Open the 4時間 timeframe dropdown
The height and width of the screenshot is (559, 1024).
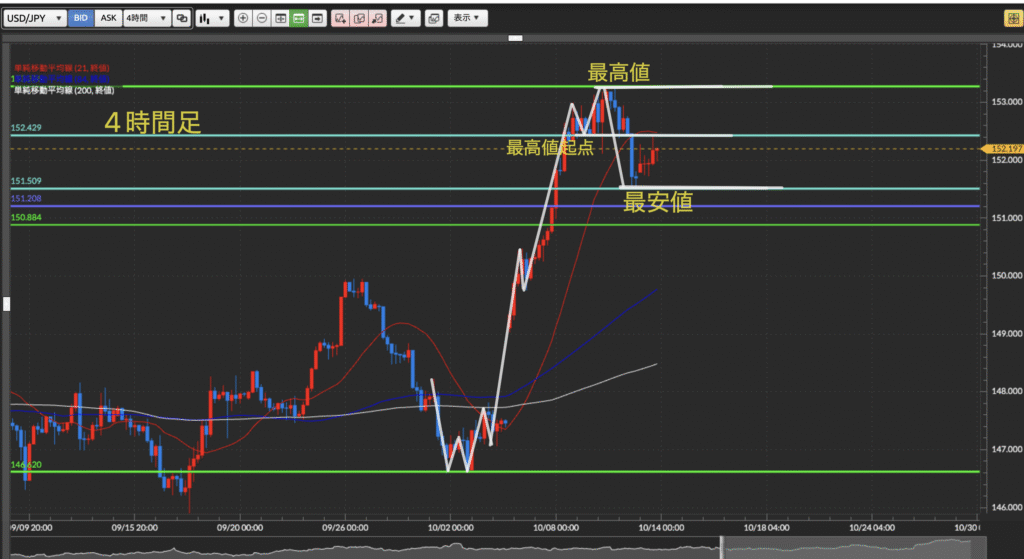point(145,18)
